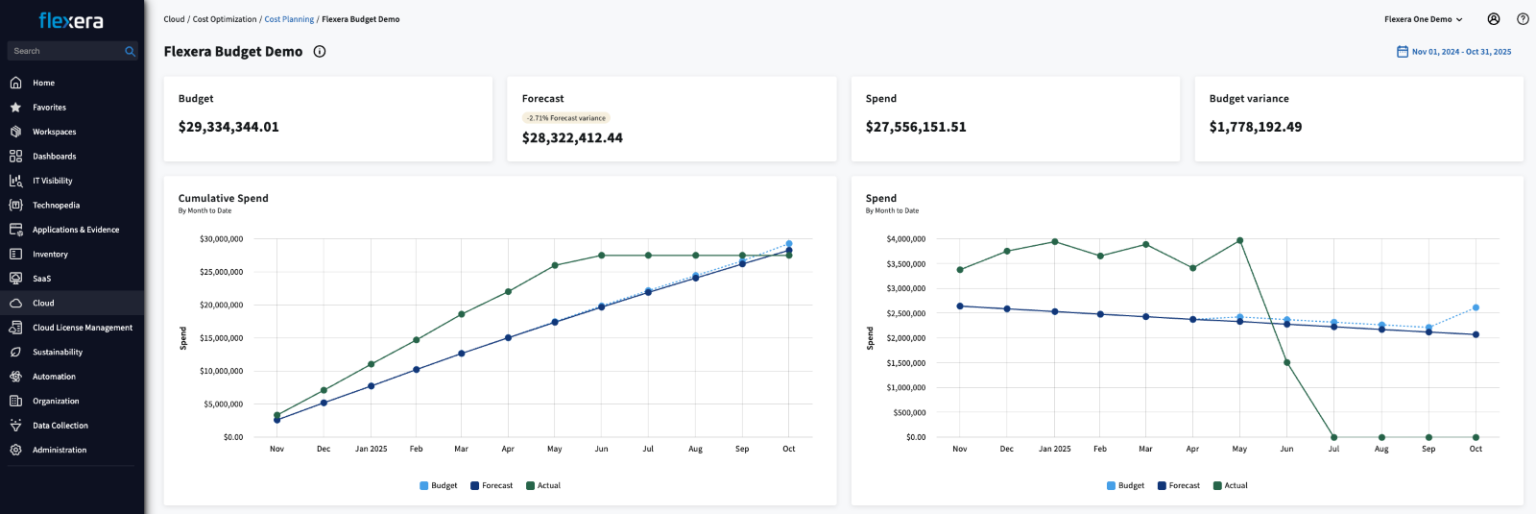1536x514 pixels.
Task: Open the Nov 01, 2024 - Oct 31, 2025 date picker
Action: (1460, 52)
